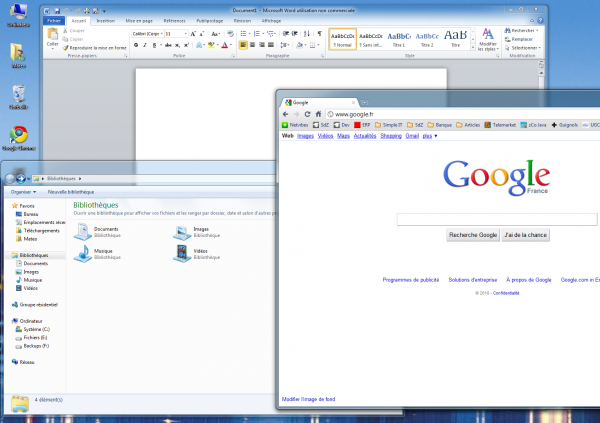600x423 pixels.
Task: Click the Chrome back arrow
Action: (284, 114)
